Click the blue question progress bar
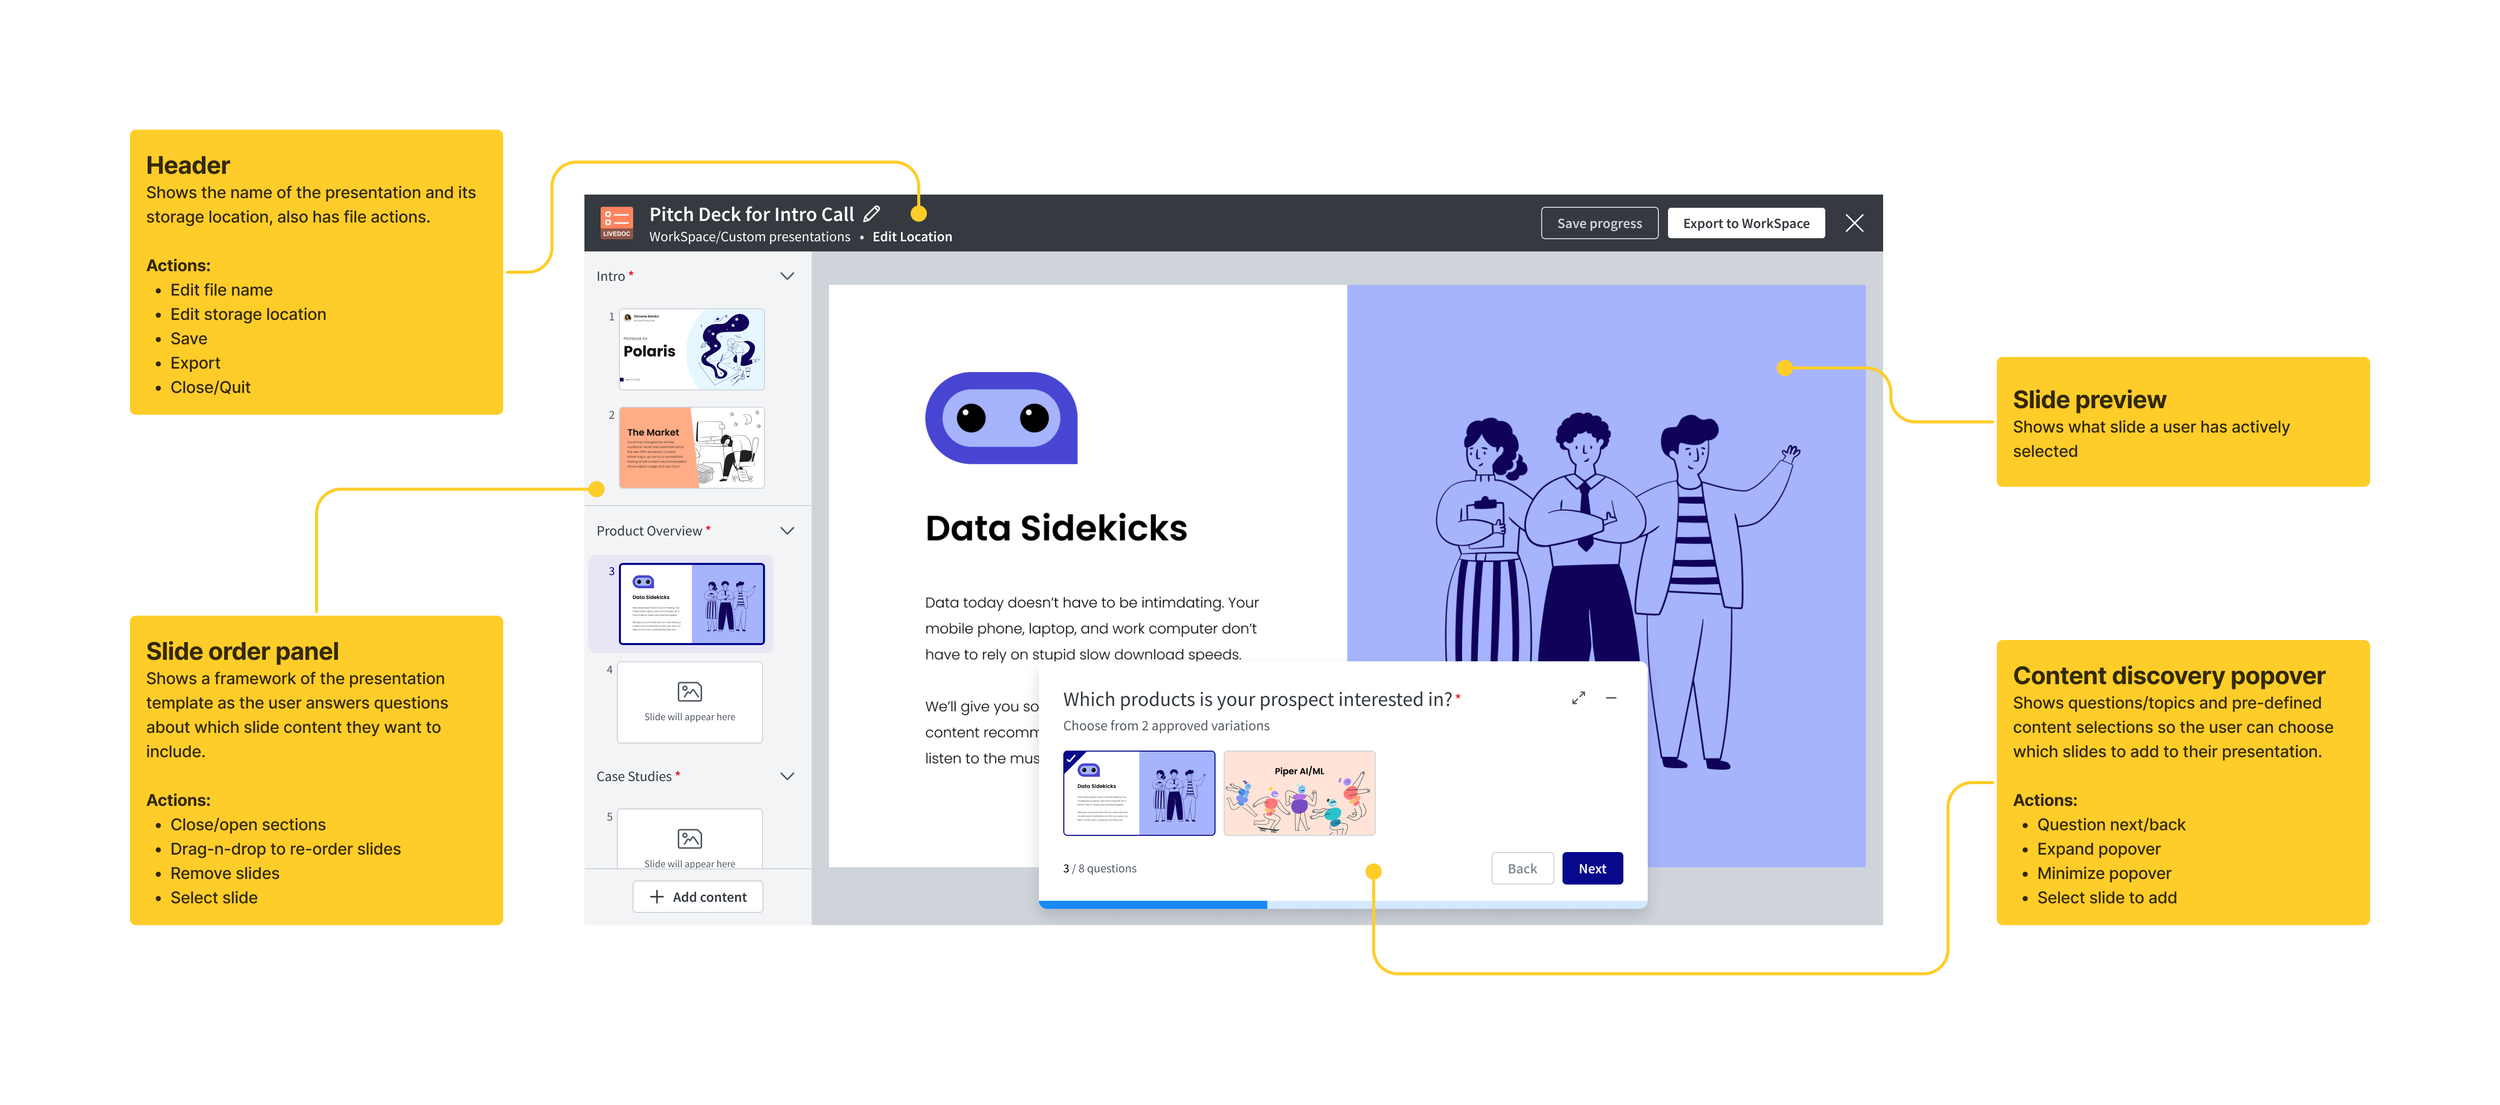The height and width of the screenshot is (1105, 2500). tap(1152, 904)
